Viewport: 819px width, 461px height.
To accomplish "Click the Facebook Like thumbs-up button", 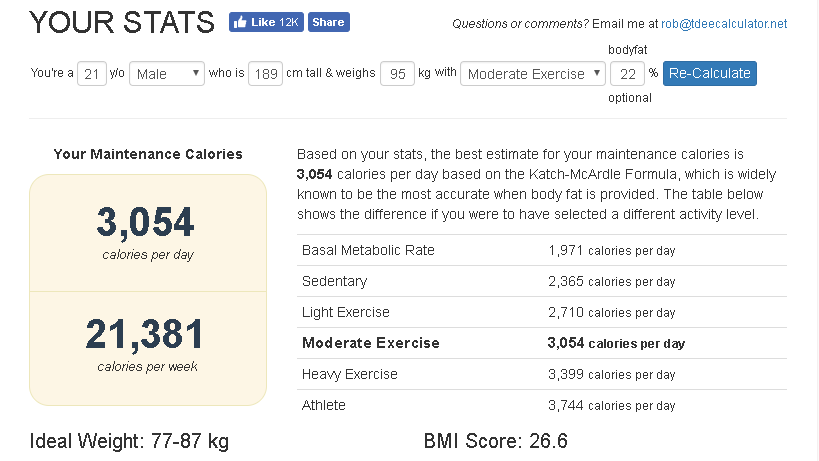I will point(266,22).
